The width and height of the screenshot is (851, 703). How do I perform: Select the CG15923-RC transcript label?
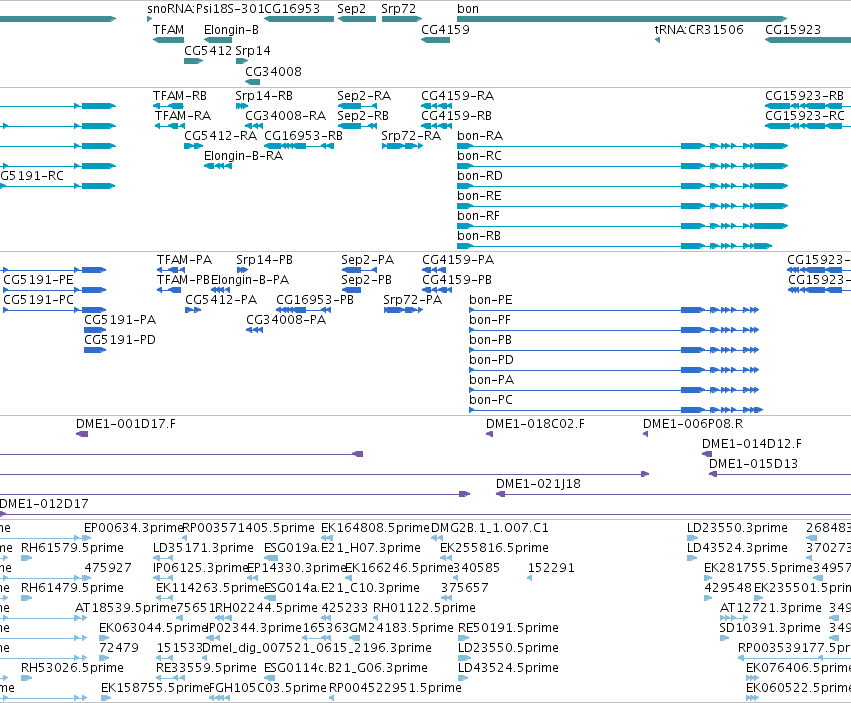[805, 116]
